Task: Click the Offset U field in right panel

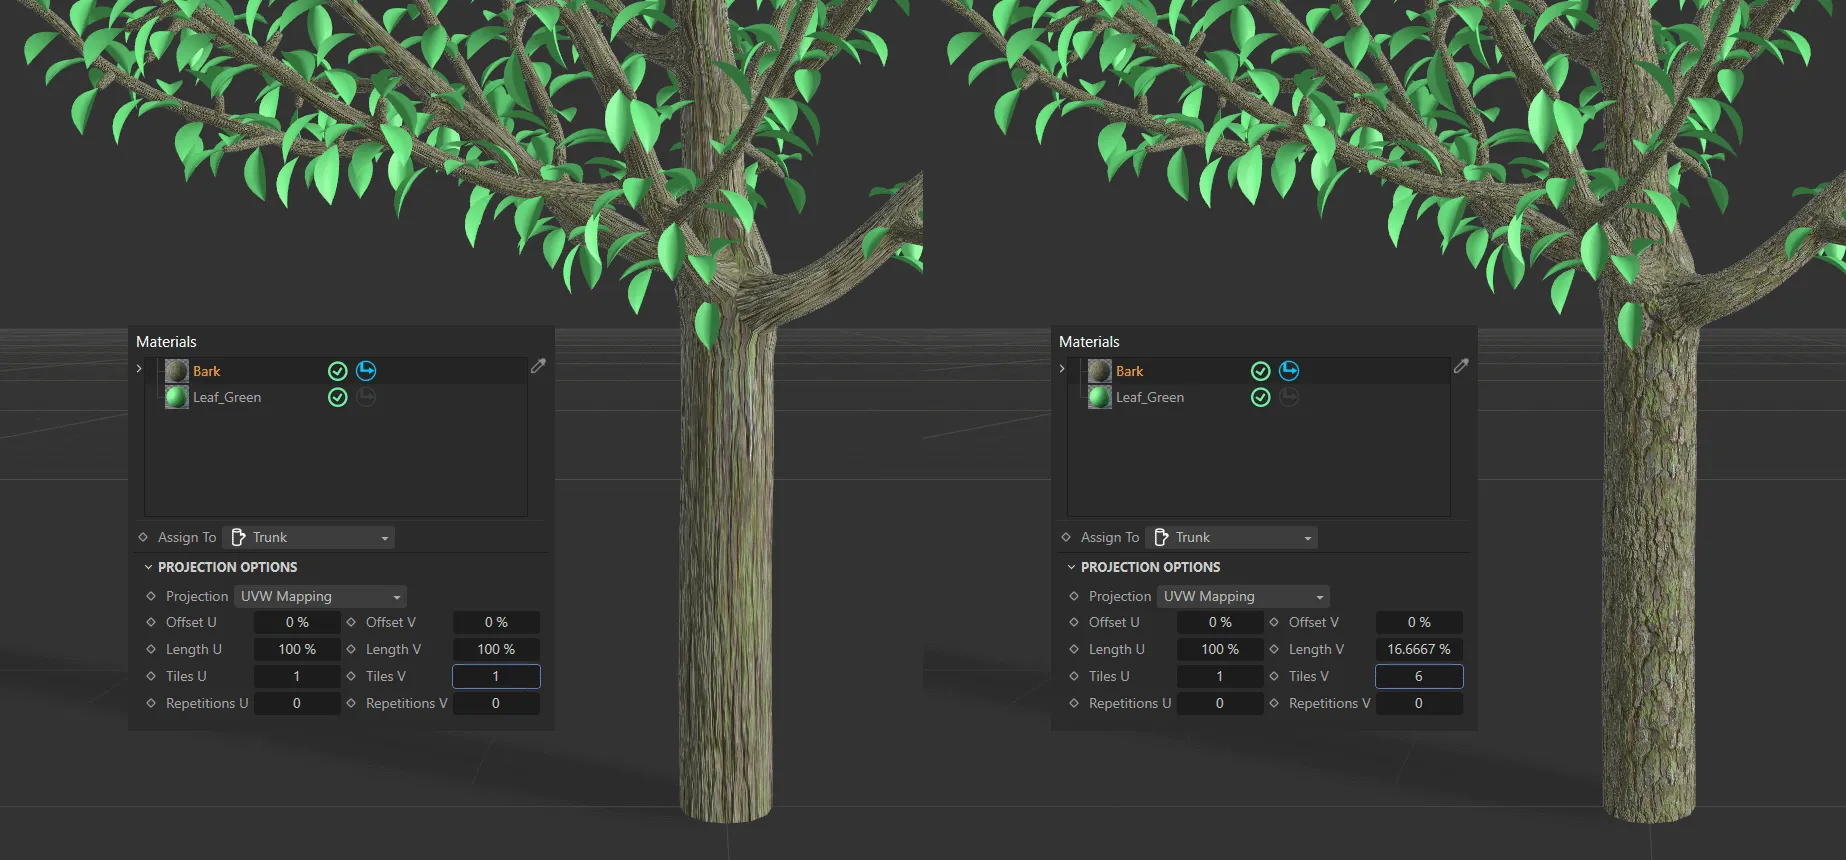Action: 1220,622
